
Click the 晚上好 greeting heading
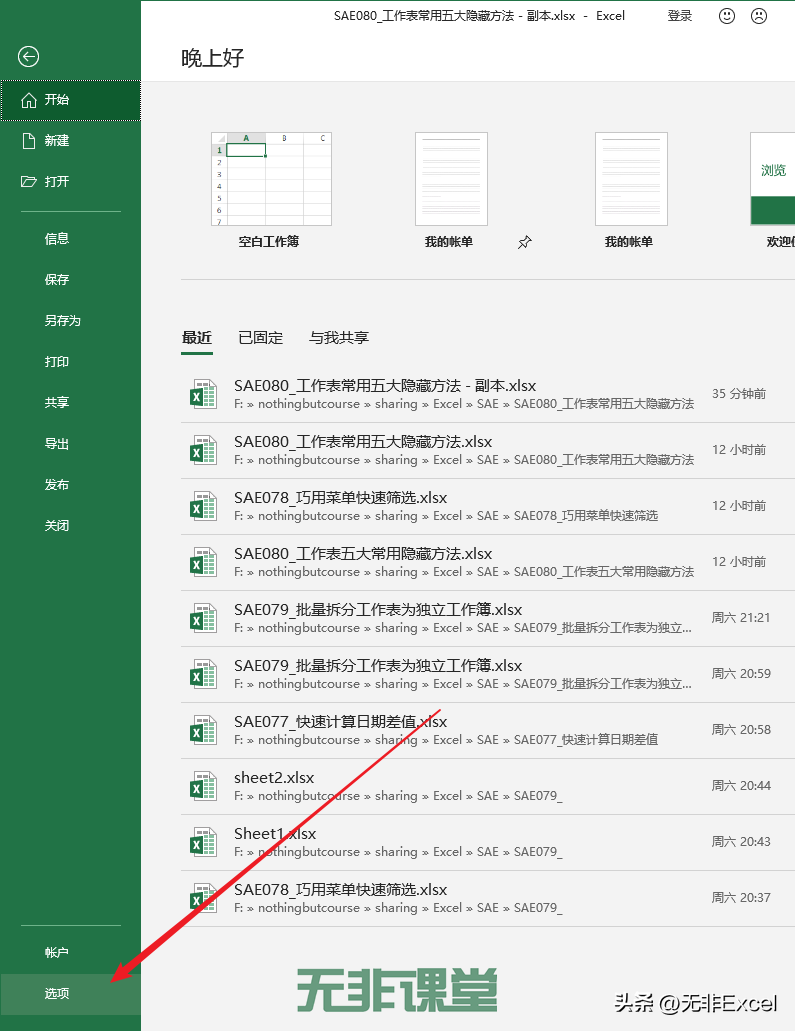click(212, 58)
